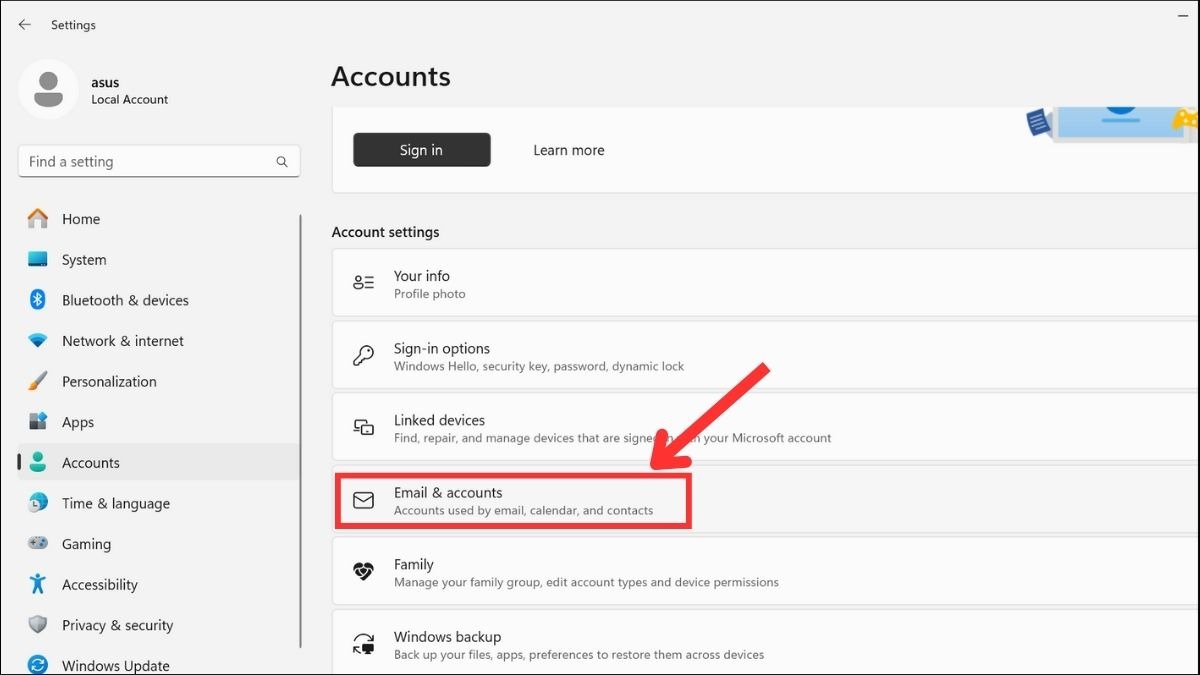Click "Accounts used by email" description

[x=524, y=511]
